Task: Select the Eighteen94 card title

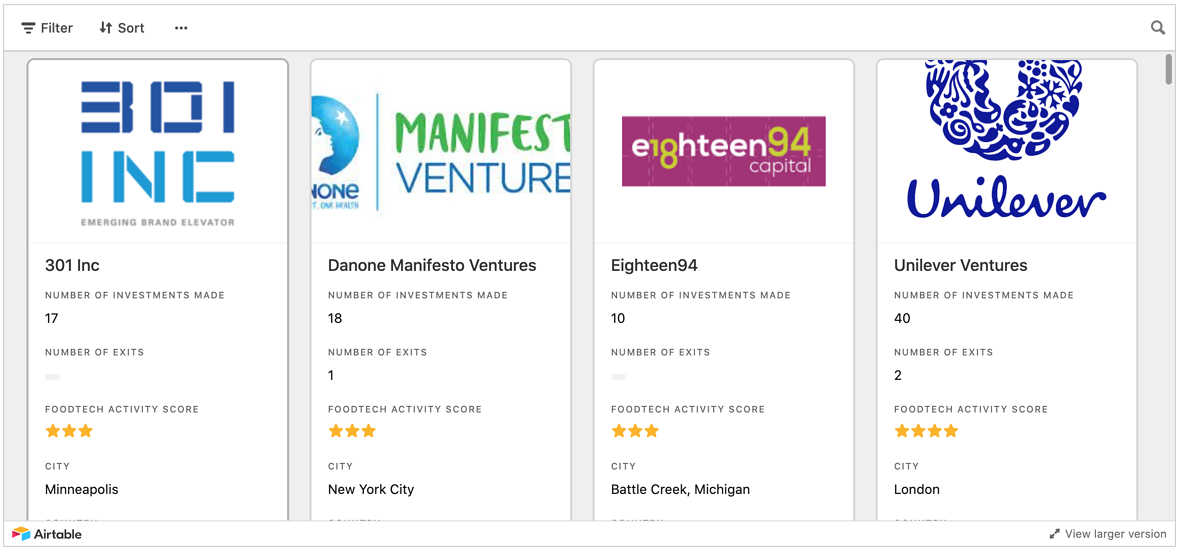Action: [x=654, y=265]
